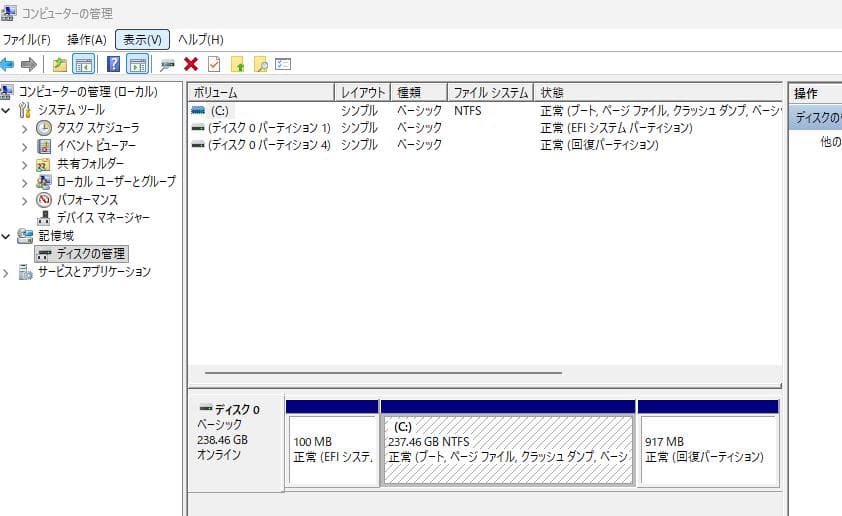Click the Computer Management app icon in title bar
The image size is (842, 516).
coord(8,12)
